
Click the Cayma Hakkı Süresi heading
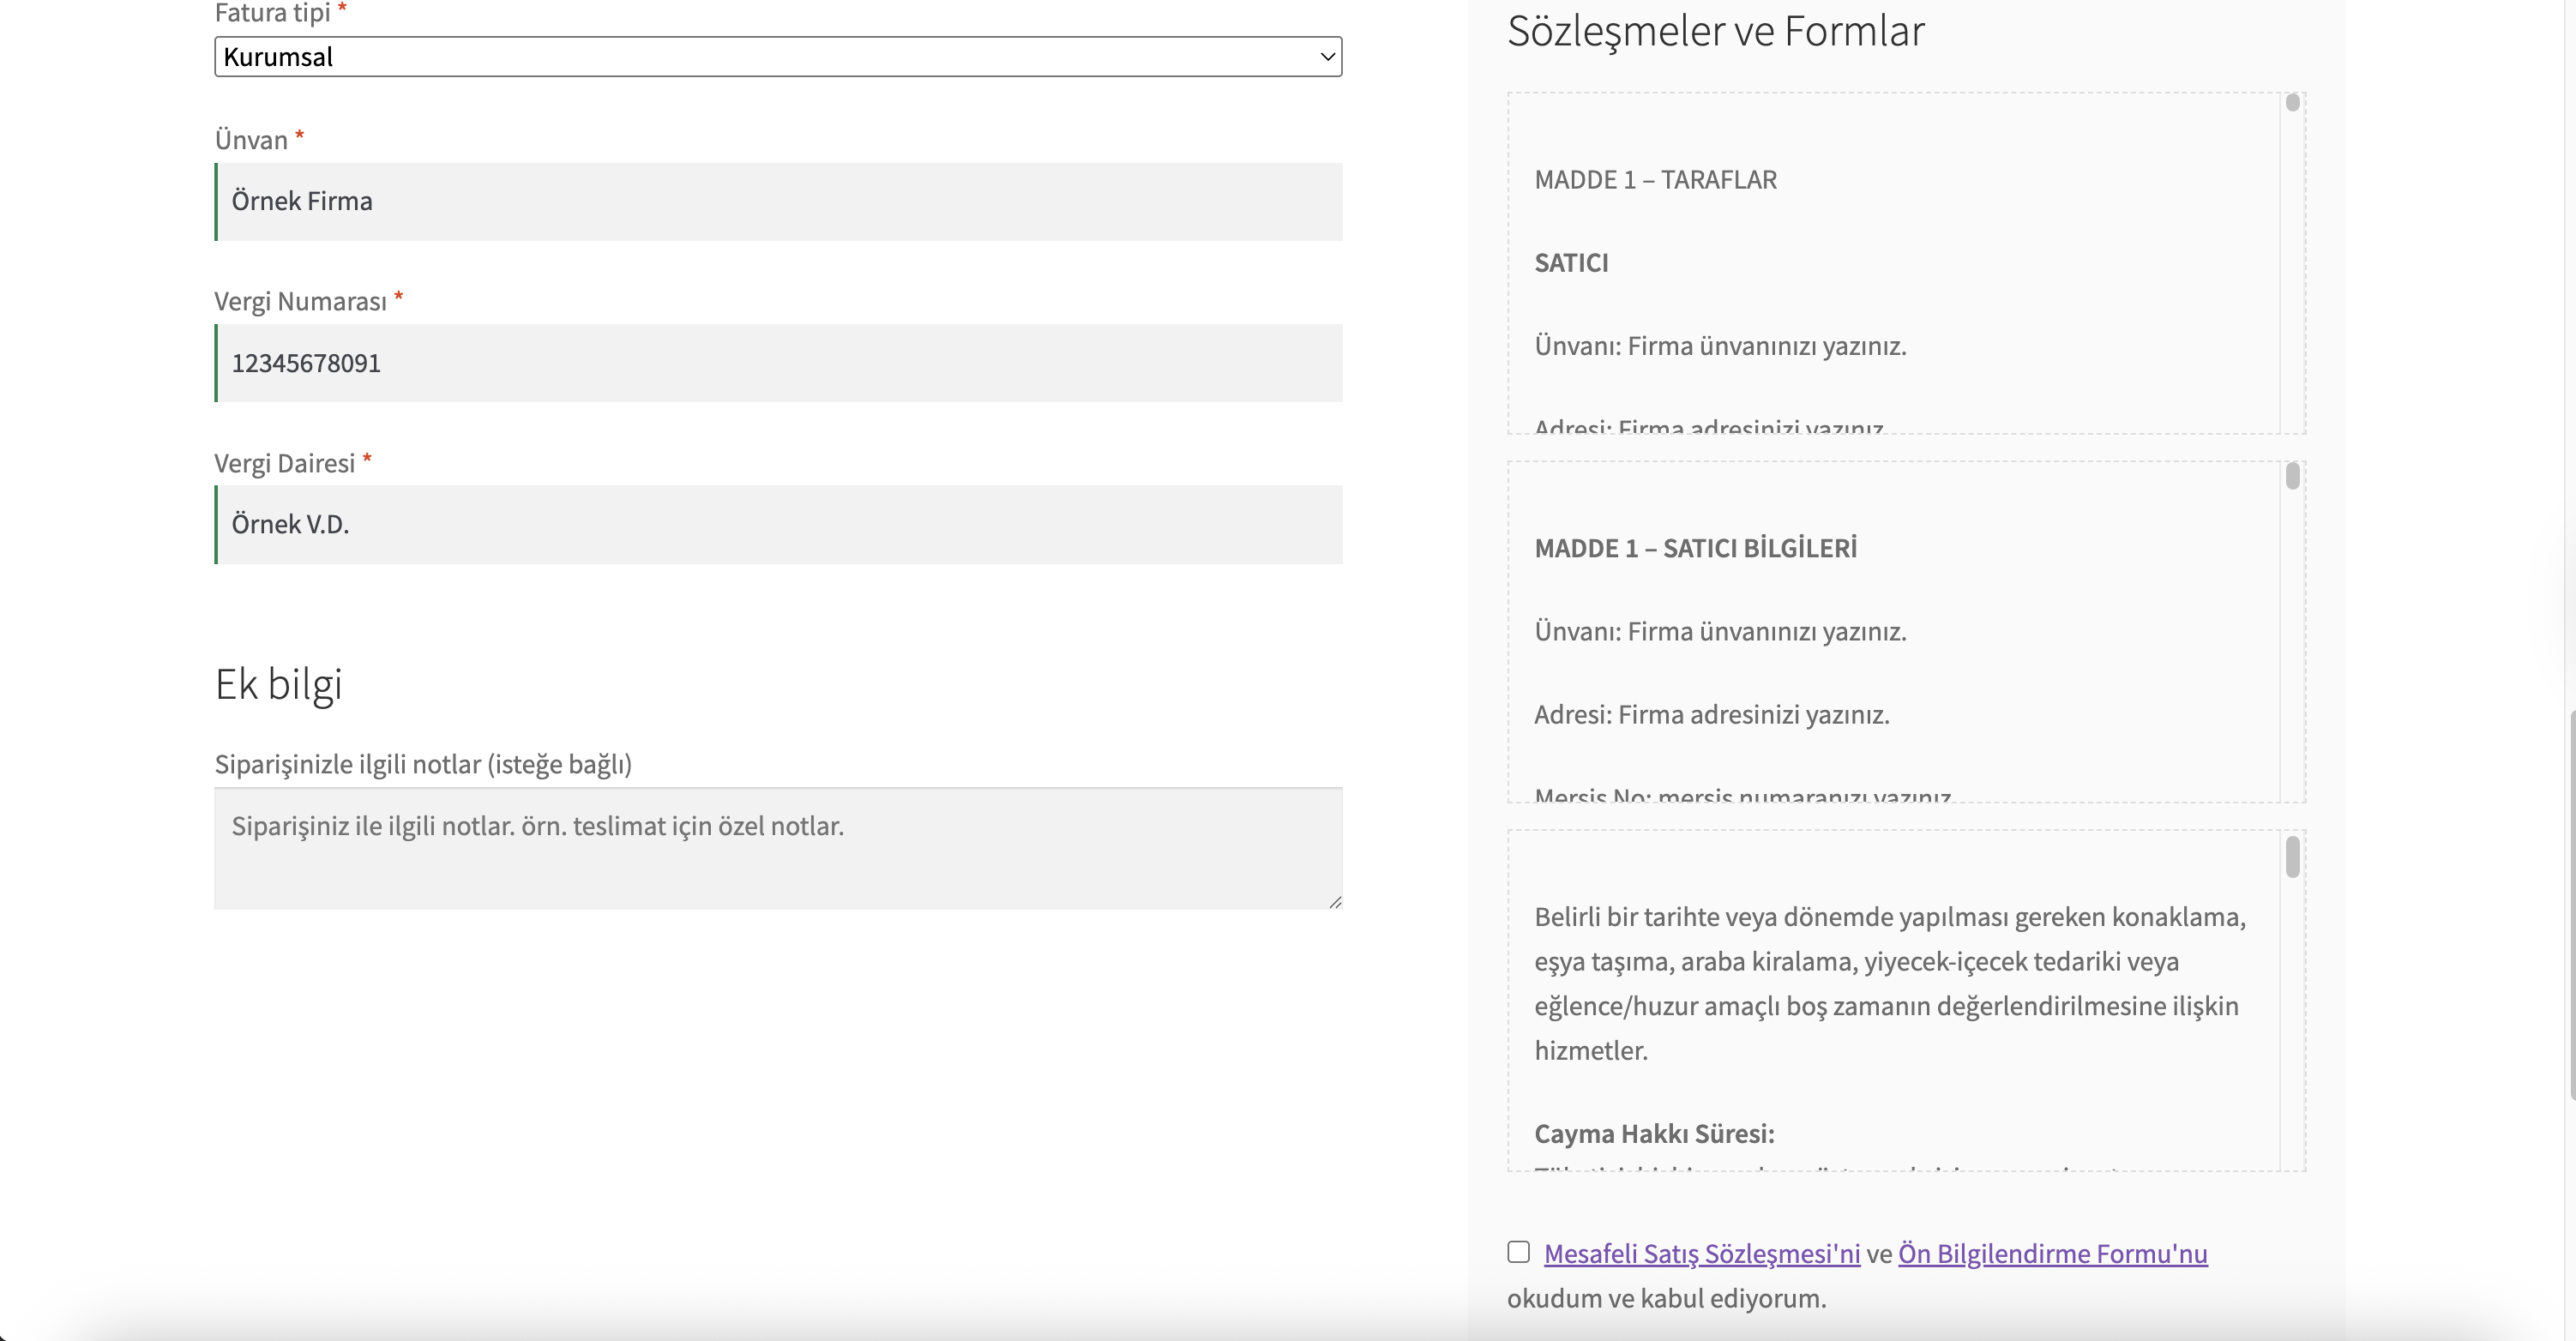(x=1654, y=1134)
